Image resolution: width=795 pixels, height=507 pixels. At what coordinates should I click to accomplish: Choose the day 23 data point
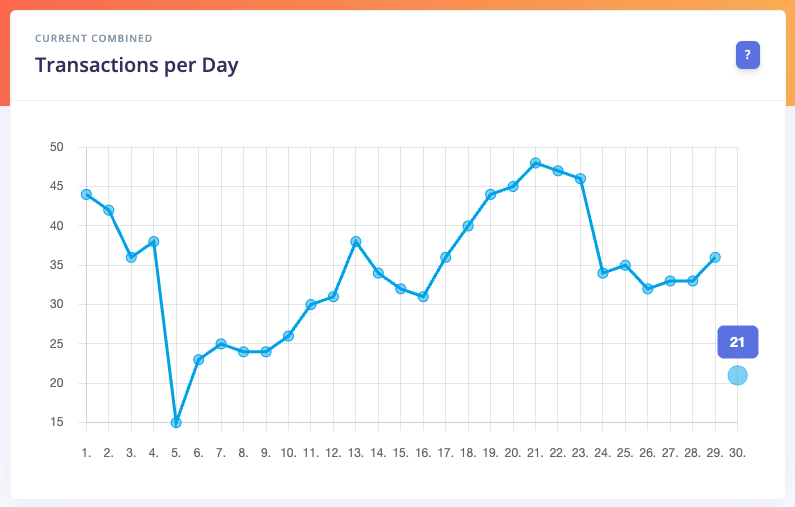(x=580, y=179)
